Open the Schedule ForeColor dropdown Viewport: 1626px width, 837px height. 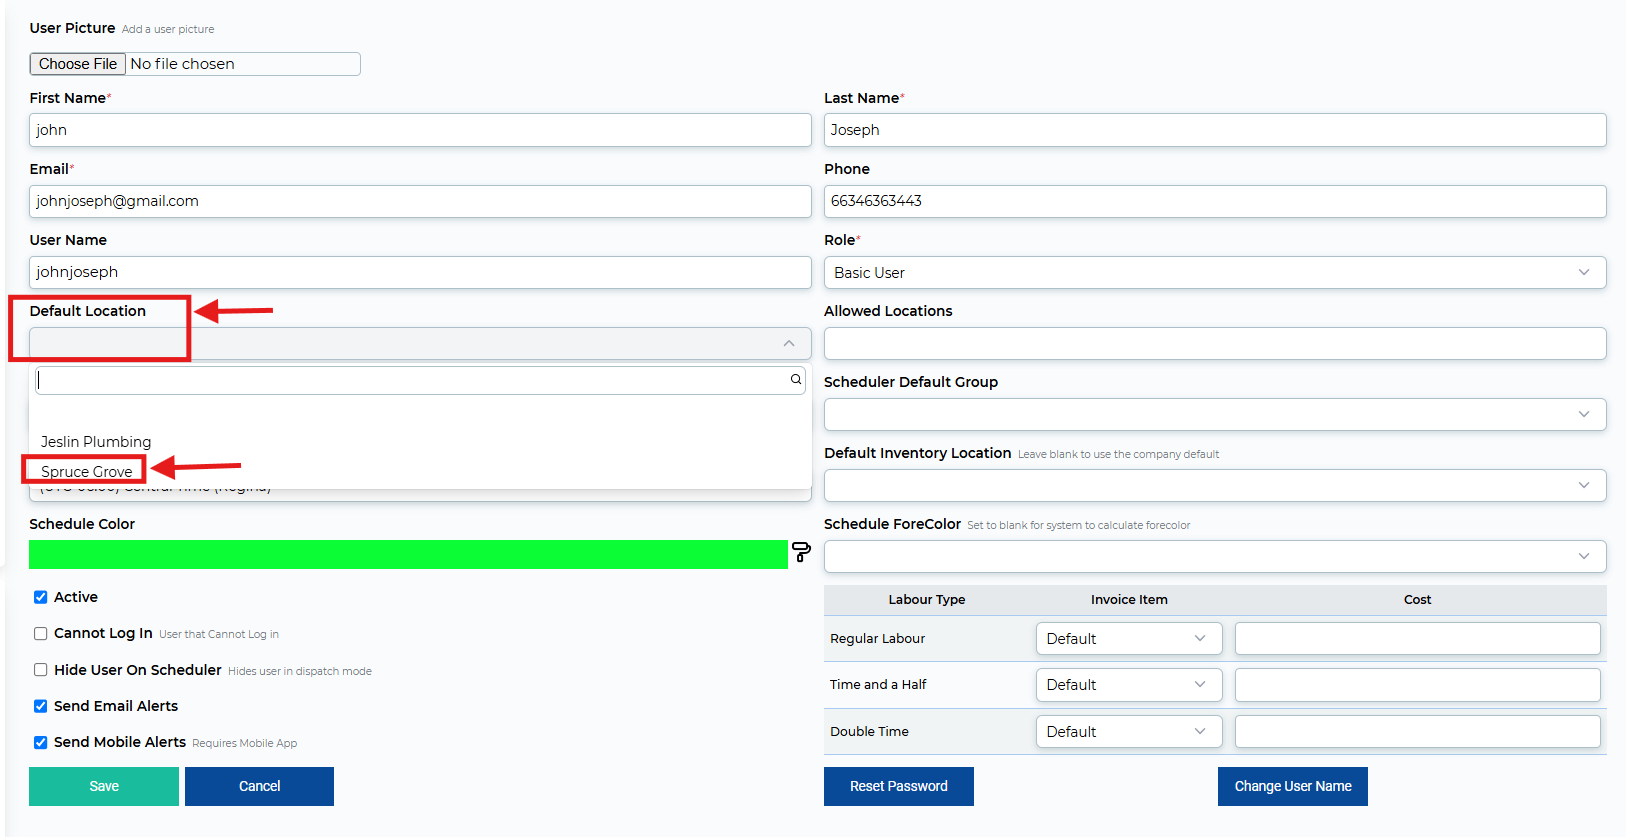[1215, 557]
